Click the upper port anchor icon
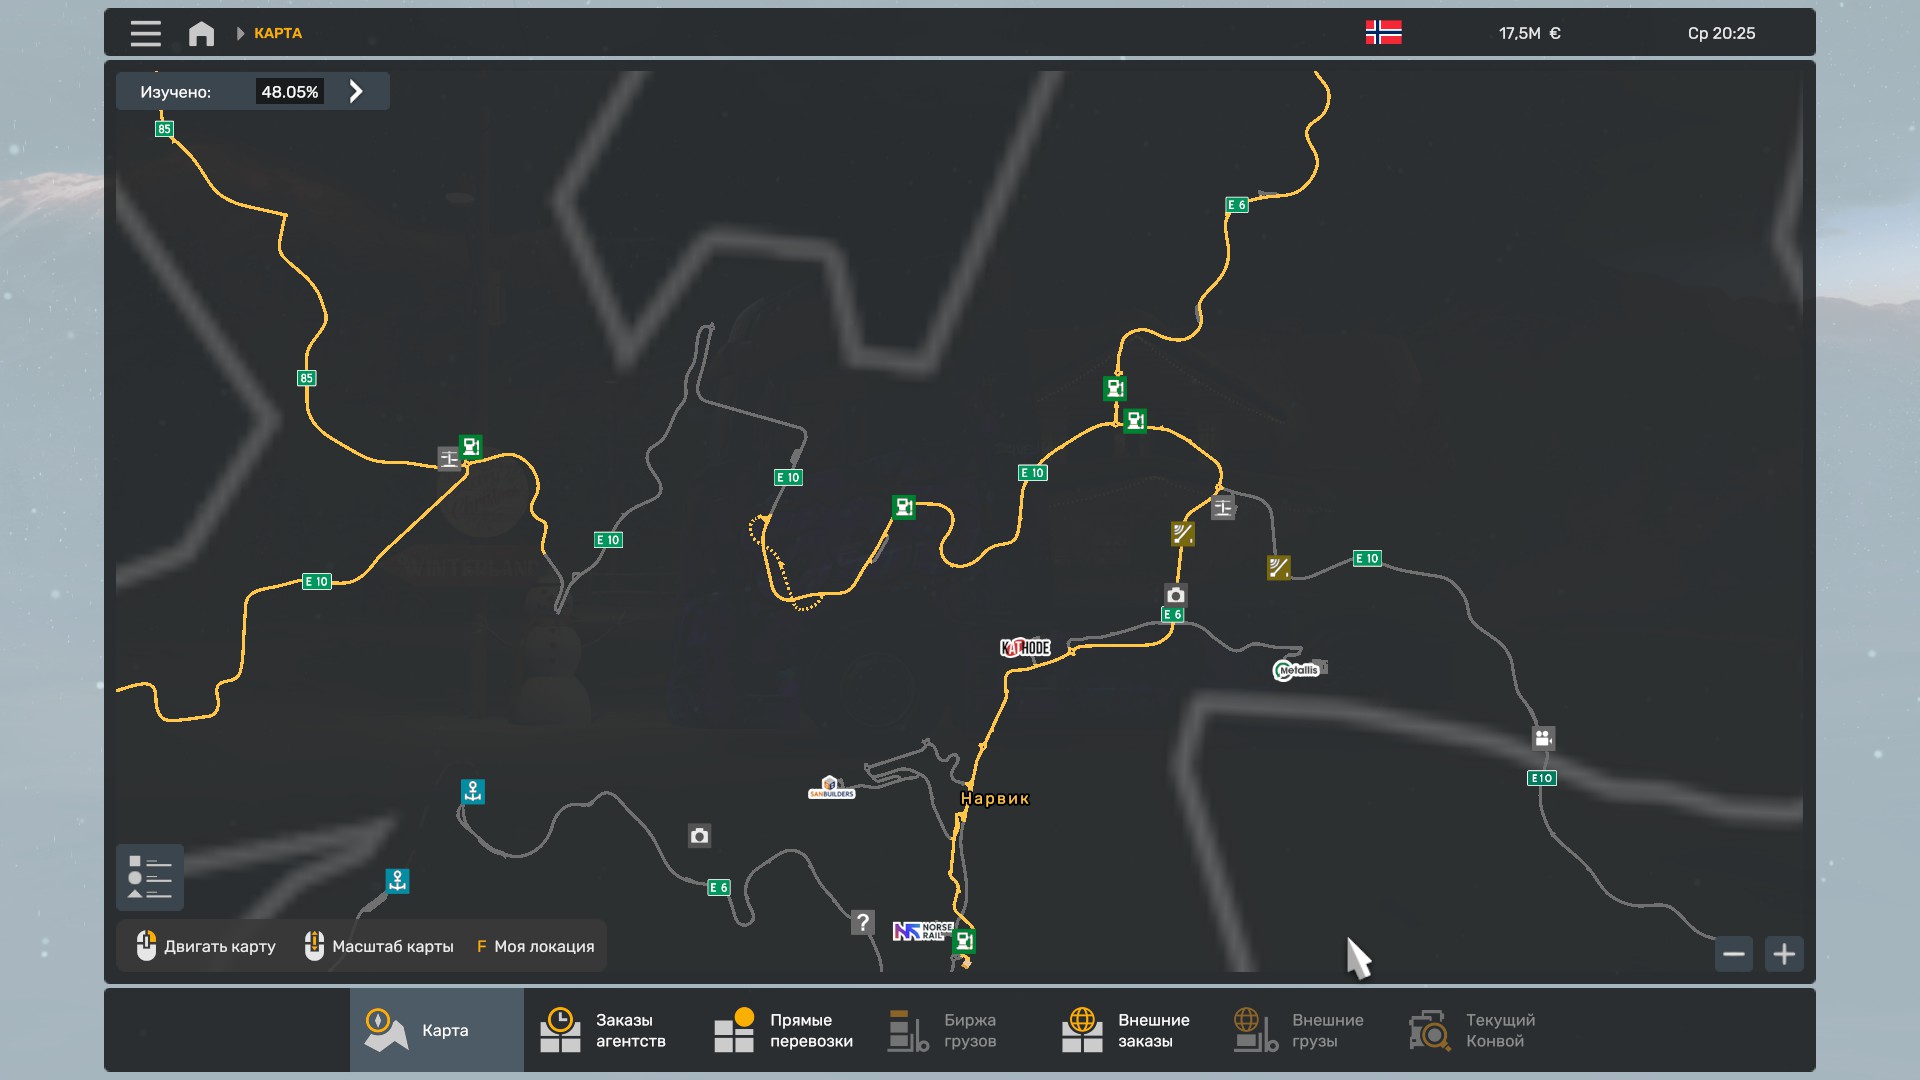The height and width of the screenshot is (1080, 1920). pos(473,791)
